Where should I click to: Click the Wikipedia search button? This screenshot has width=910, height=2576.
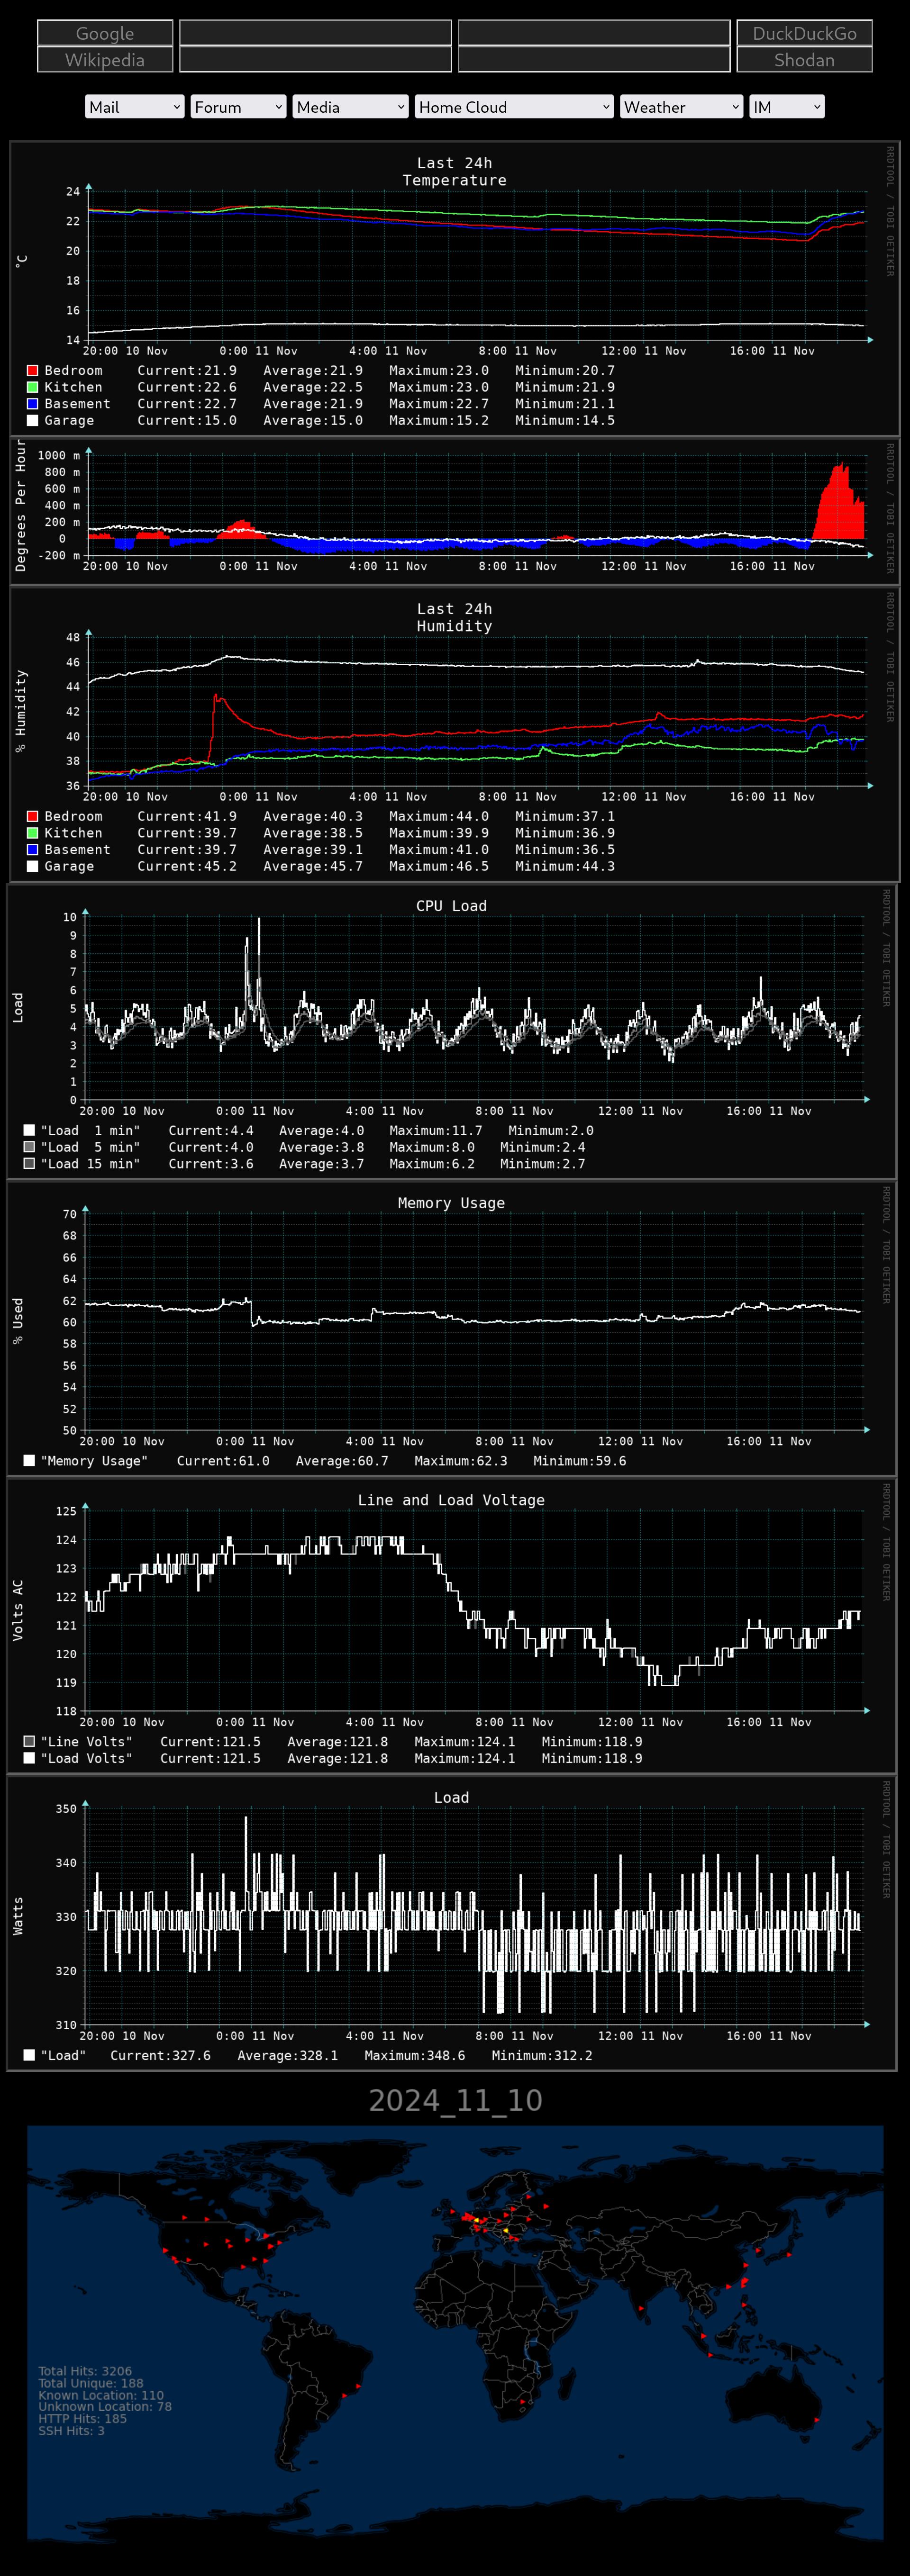[x=105, y=60]
